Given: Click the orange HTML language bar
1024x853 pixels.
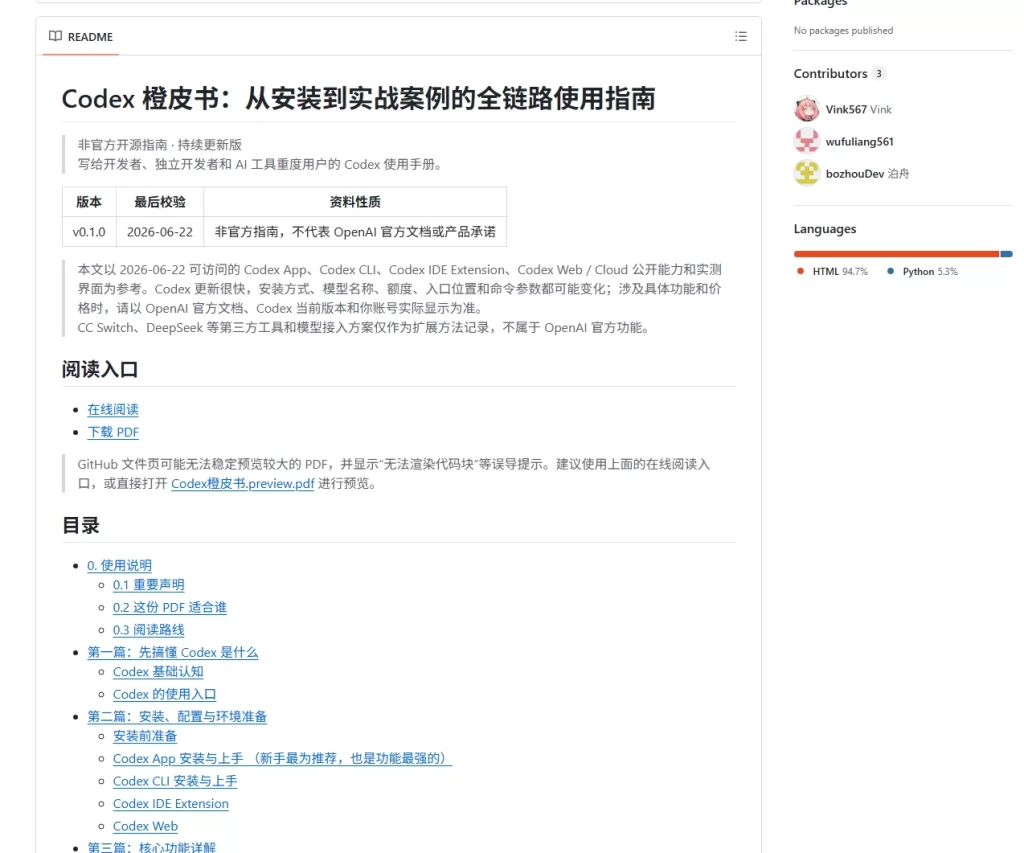Looking at the screenshot, I should click(x=896, y=254).
